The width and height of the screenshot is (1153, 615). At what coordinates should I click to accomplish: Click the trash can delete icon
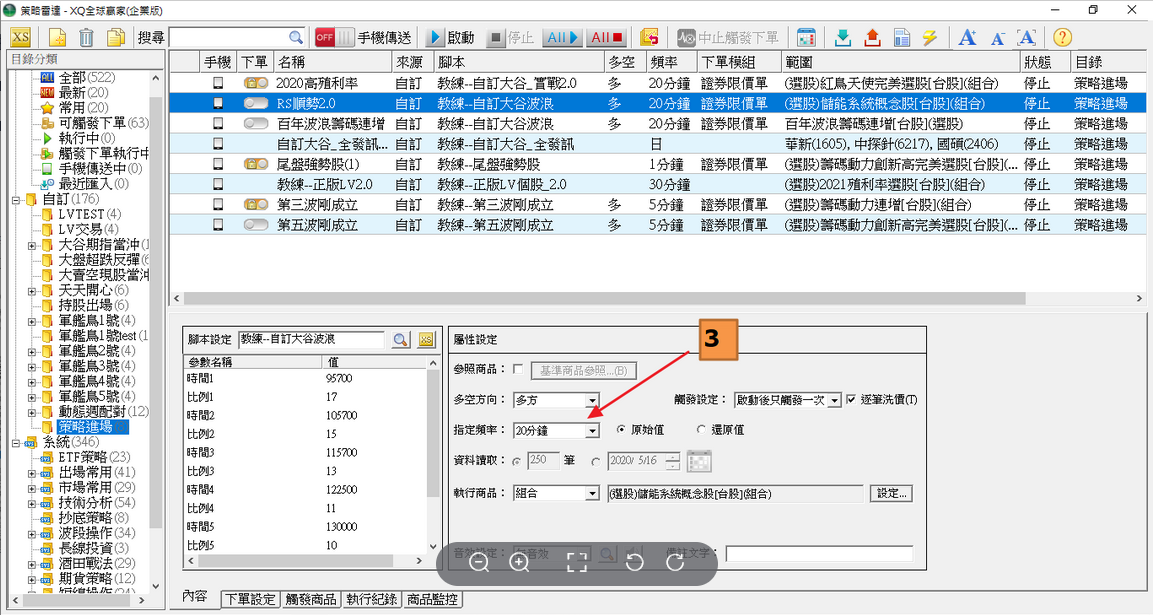tap(87, 38)
